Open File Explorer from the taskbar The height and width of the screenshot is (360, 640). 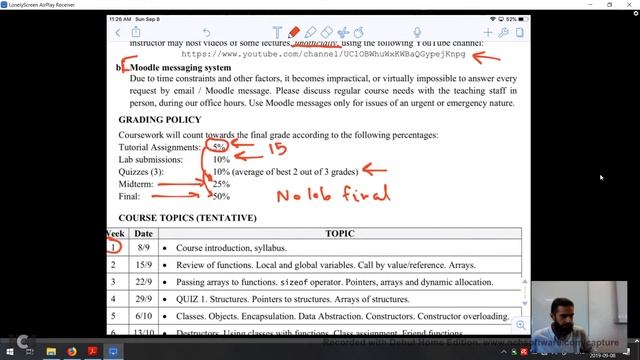[51, 351]
